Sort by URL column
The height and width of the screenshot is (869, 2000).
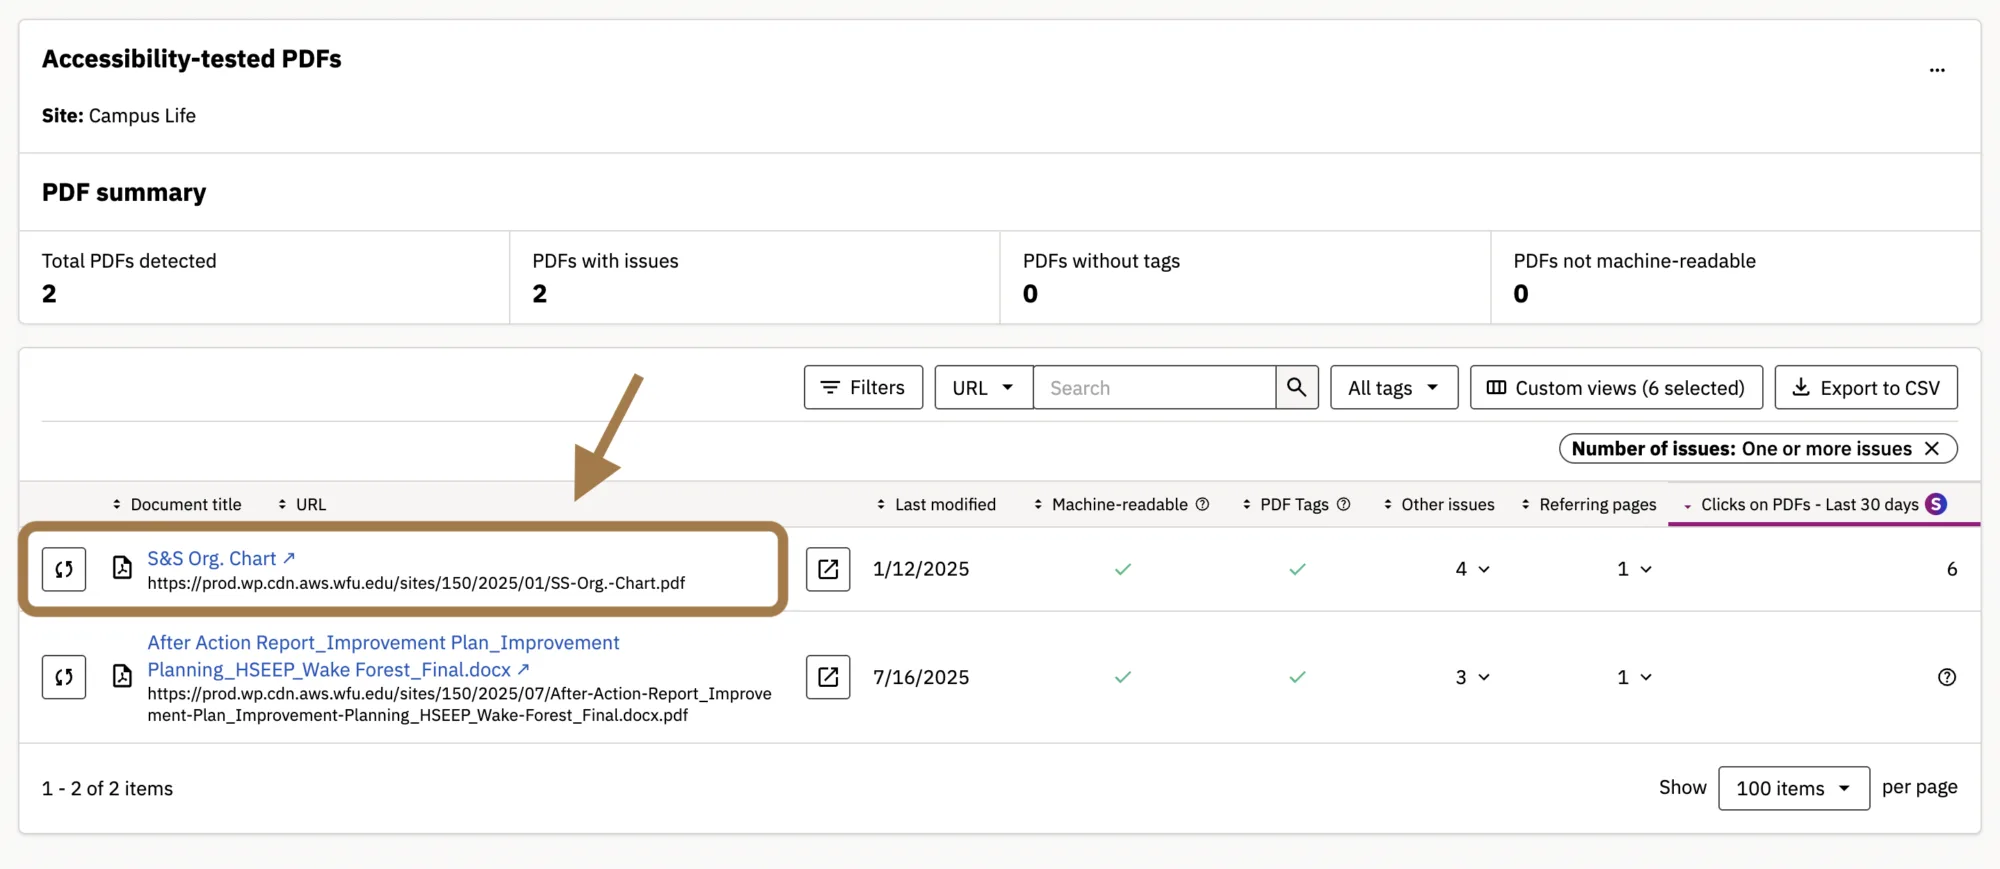pyautogui.click(x=302, y=505)
